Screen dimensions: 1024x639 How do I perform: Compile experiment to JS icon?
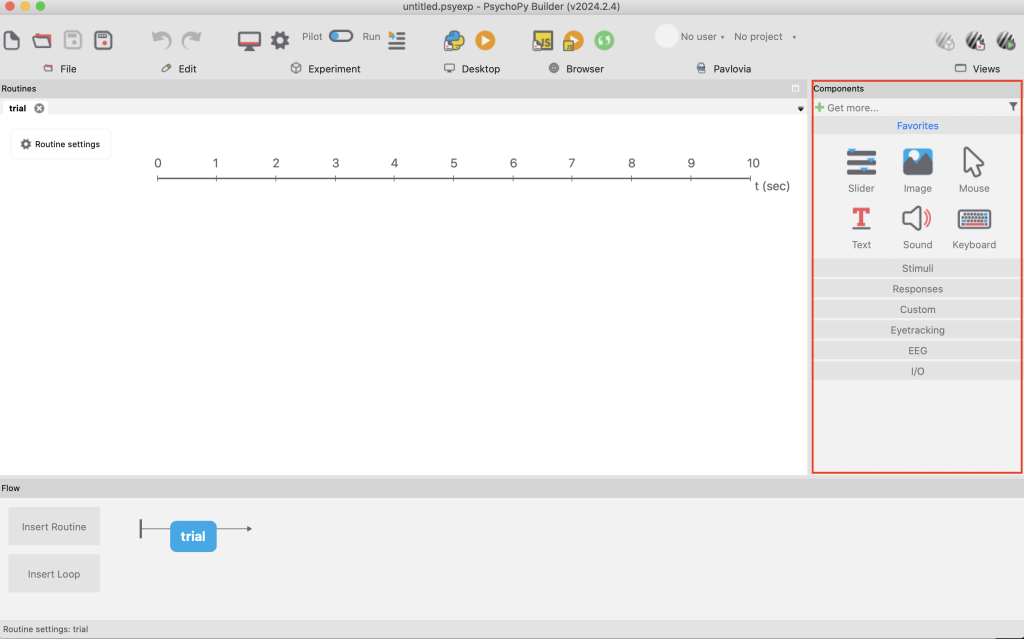[x=543, y=40]
